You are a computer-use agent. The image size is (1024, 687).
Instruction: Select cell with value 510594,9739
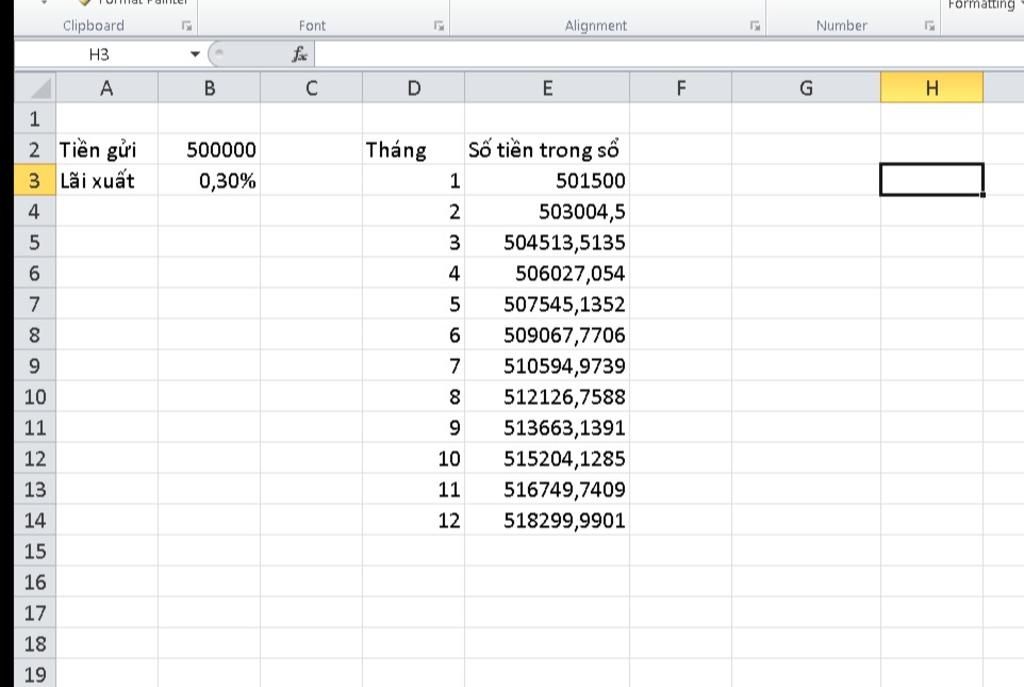[x=547, y=366]
